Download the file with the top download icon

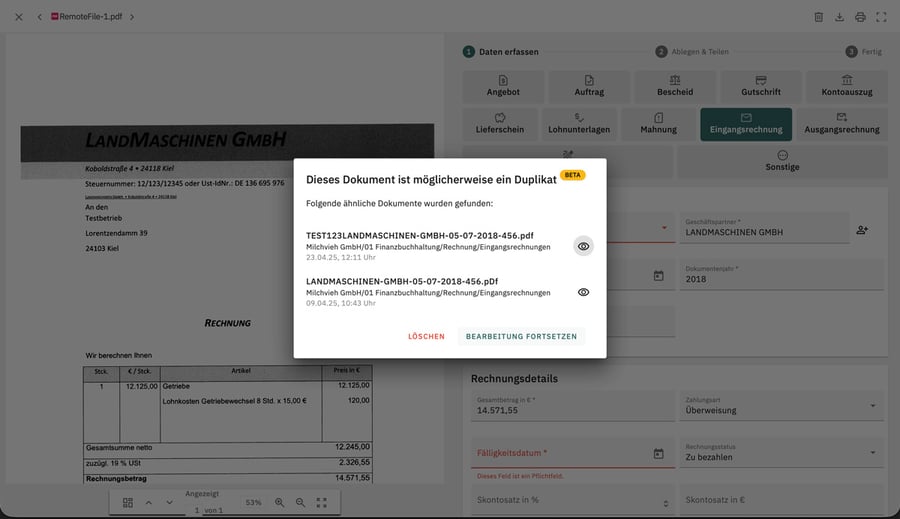[x=839, y=17]
